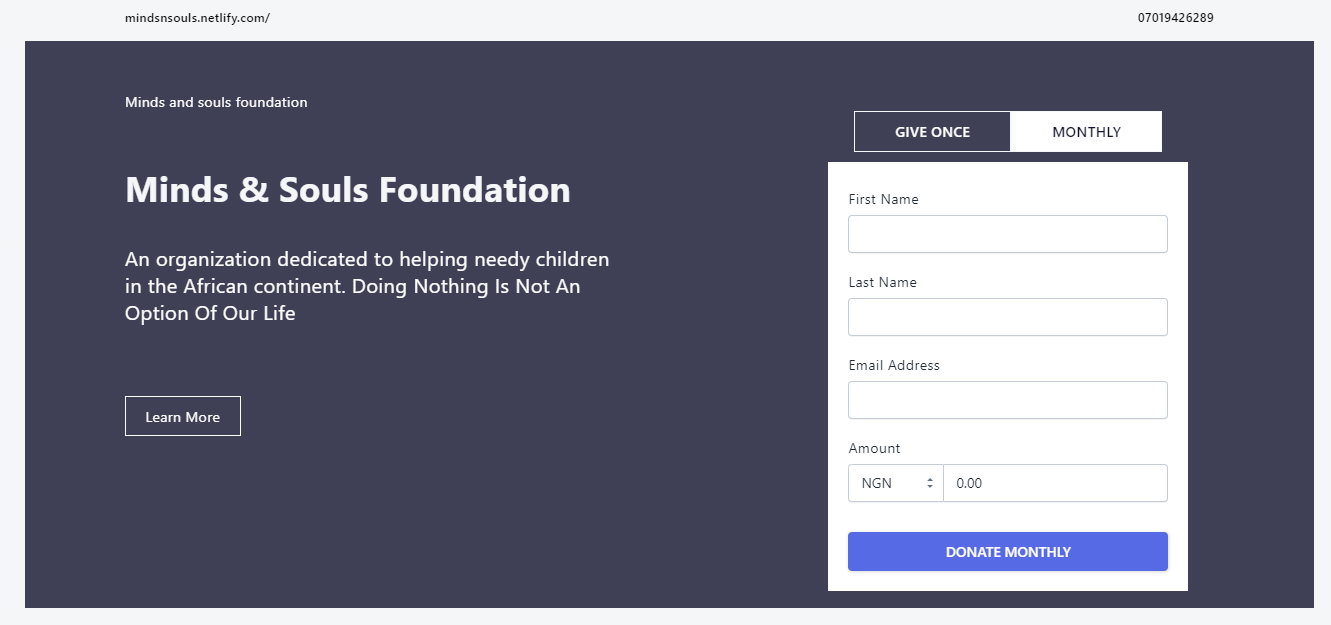1331x625 pixels.
Task: Click the Learn More button
Action: point(183,417)
